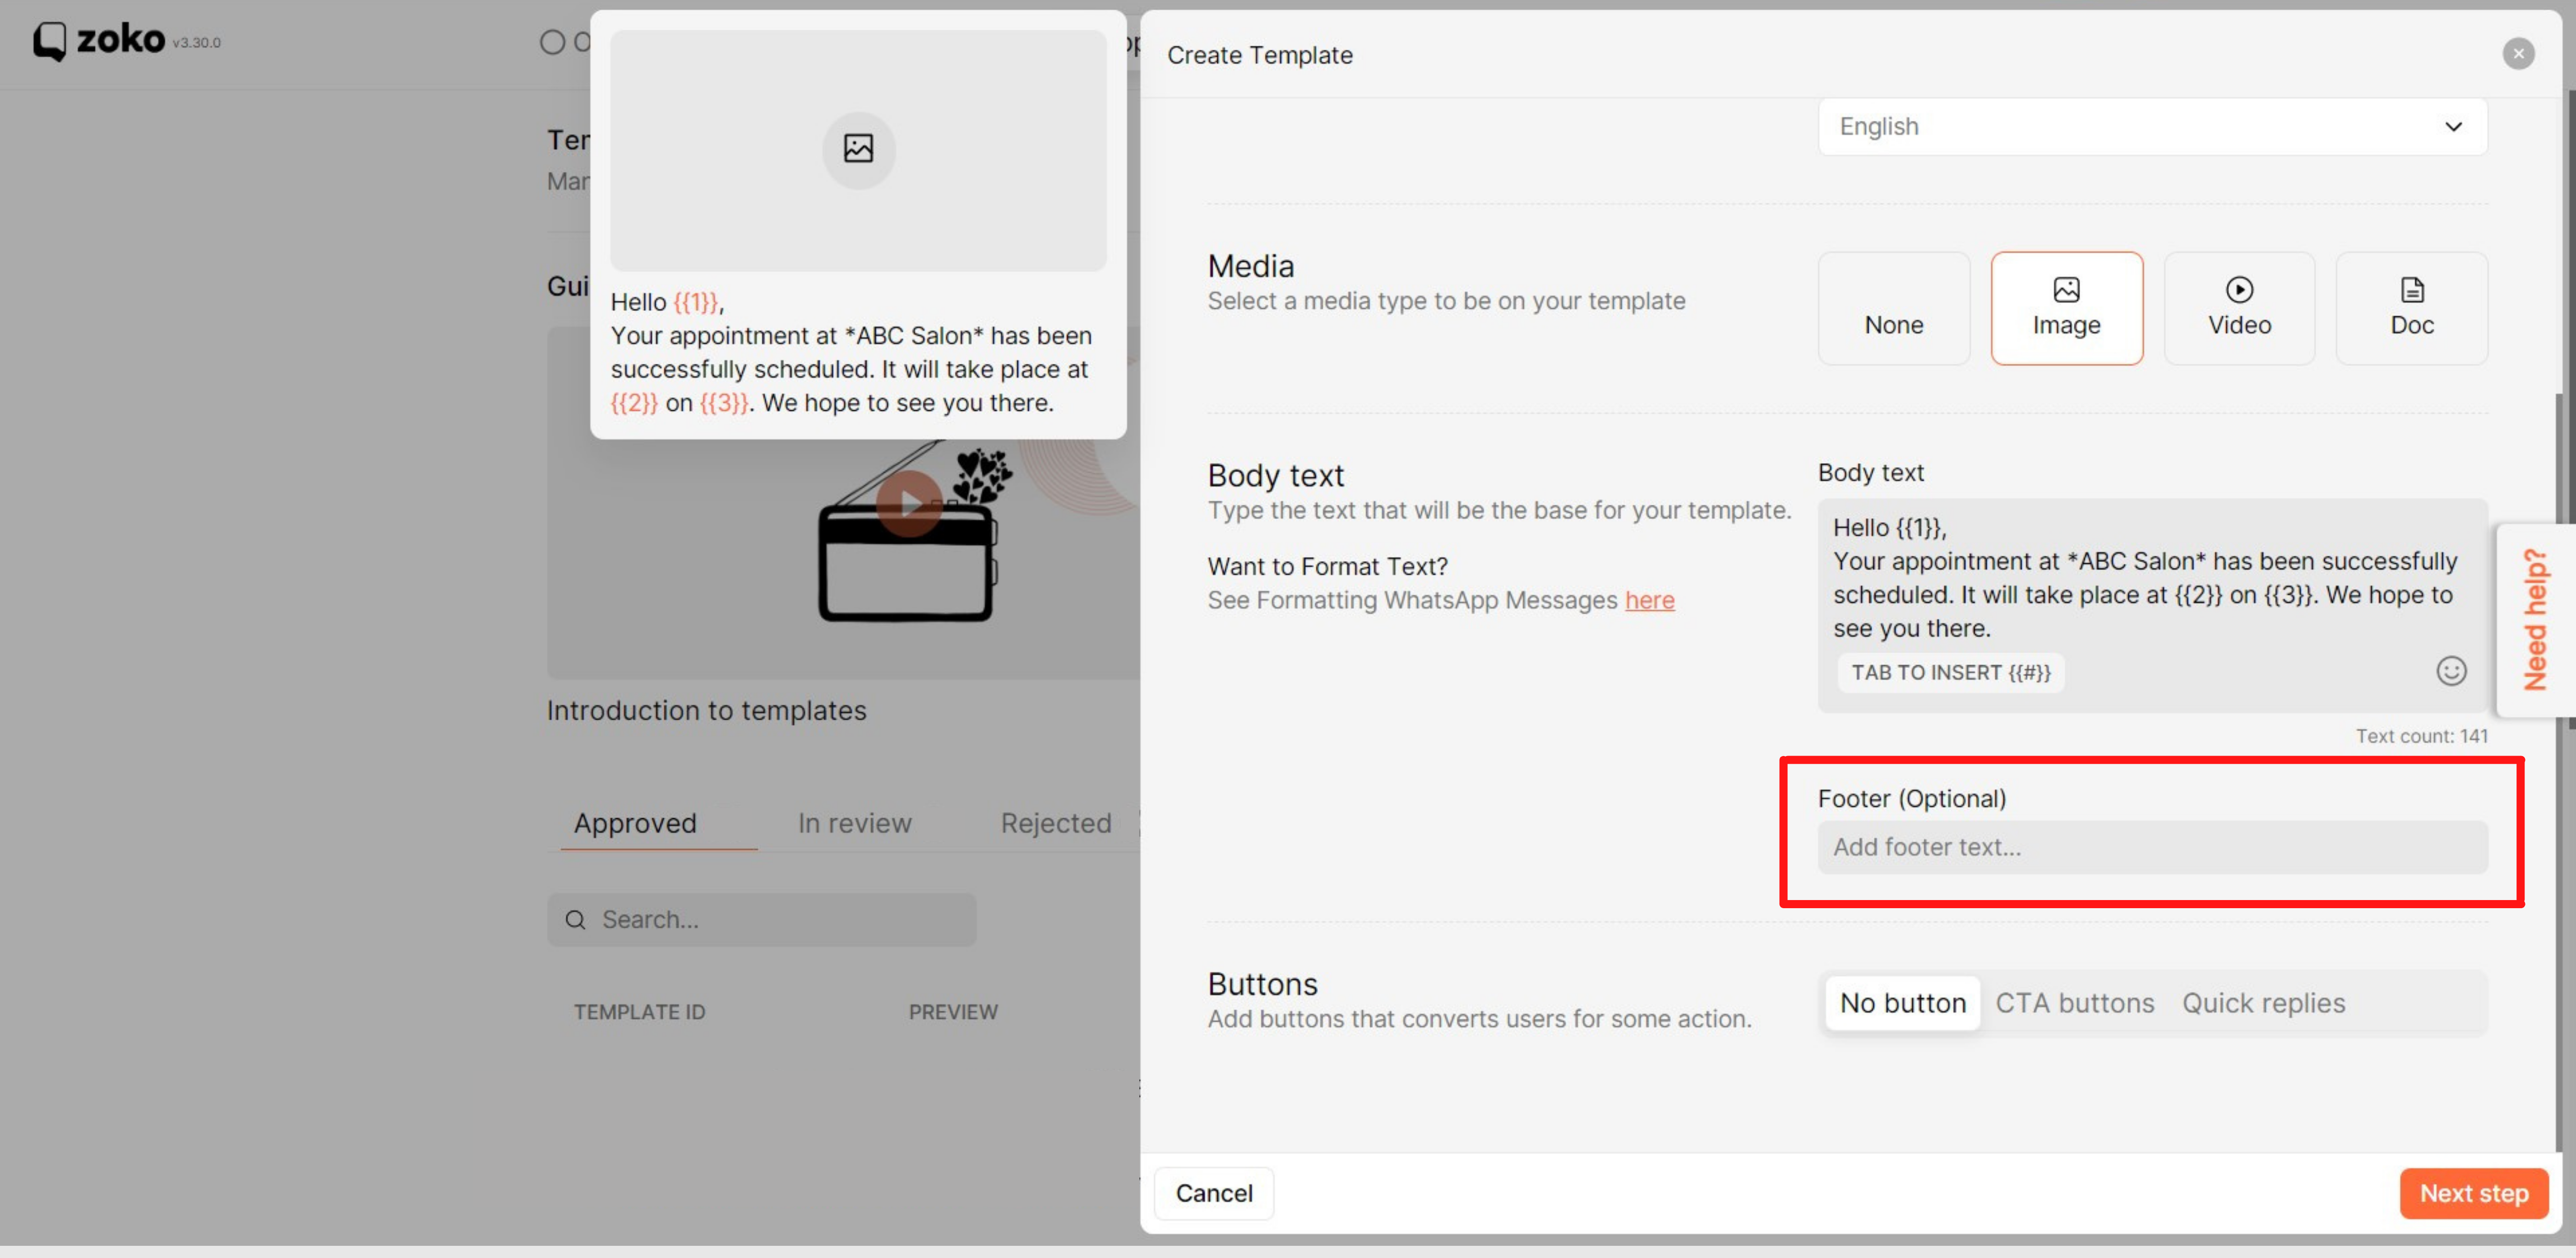This screenshot has height=1258, width=2576.
Task: Click the search magnifier icon
Action: coord(575,920)
